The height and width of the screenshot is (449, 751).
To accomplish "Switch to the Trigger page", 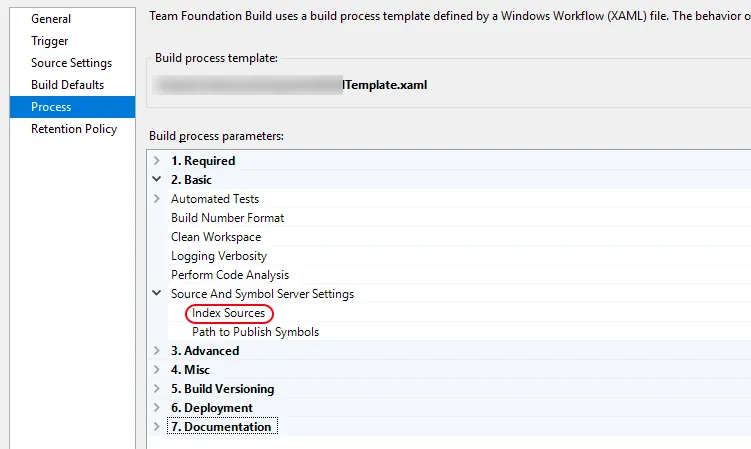I will point(50,41).
